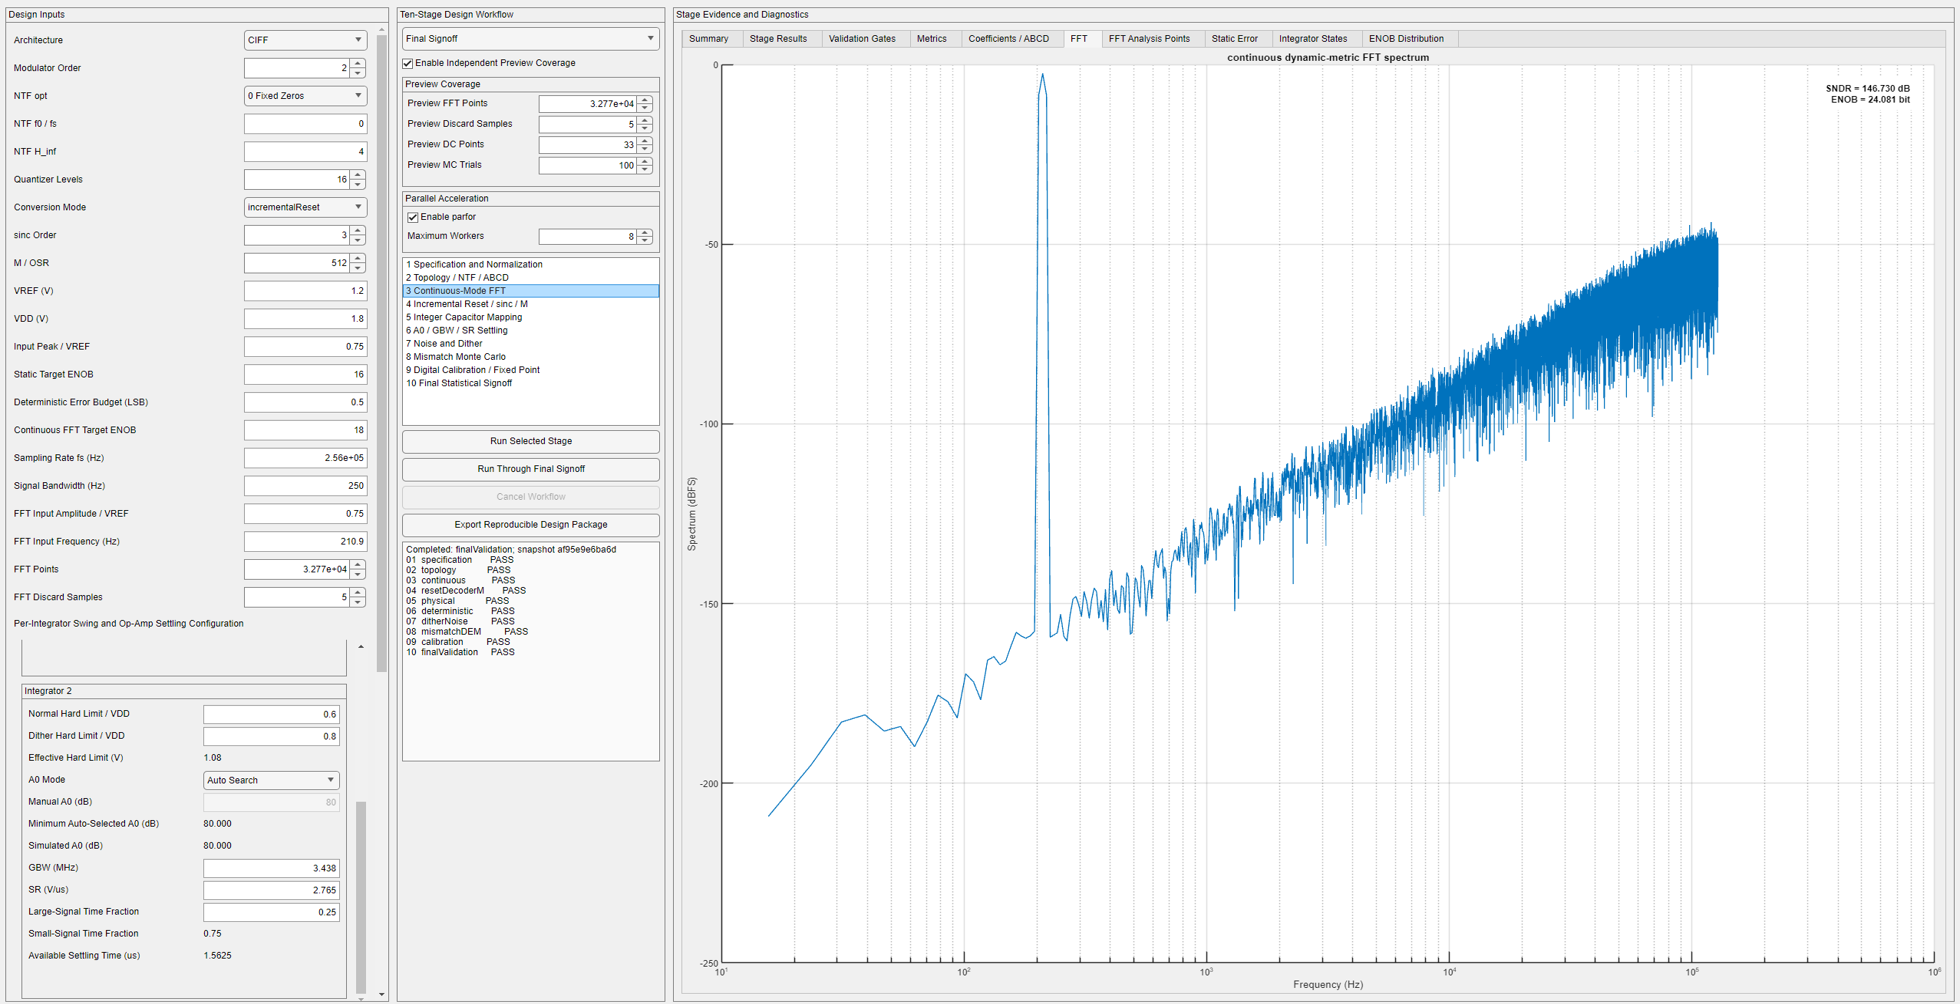Select stage 5 Integer Capacitor Mapping

[x=530, y=317]
